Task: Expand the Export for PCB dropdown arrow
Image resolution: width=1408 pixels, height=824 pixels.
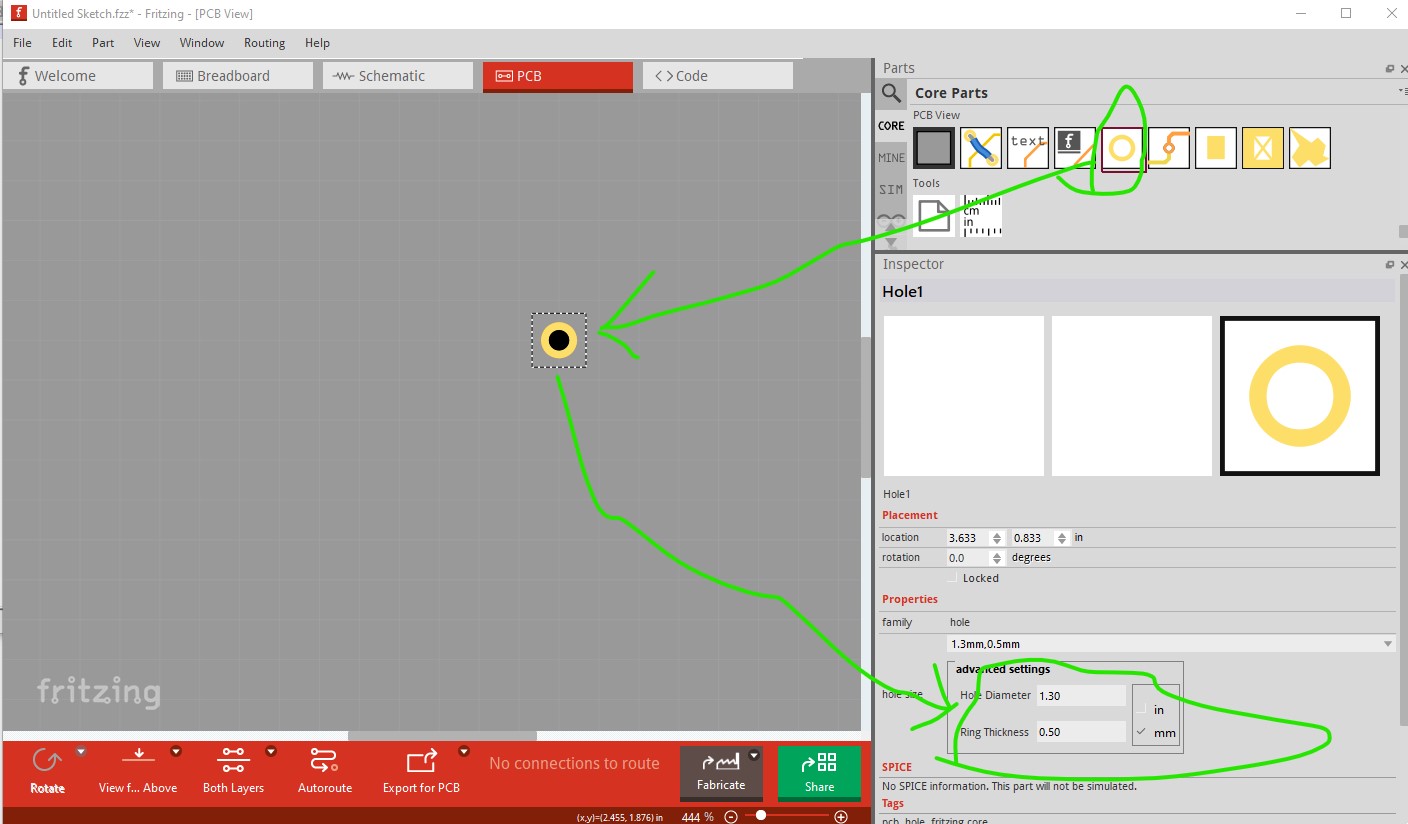Action: click(464, 752)
